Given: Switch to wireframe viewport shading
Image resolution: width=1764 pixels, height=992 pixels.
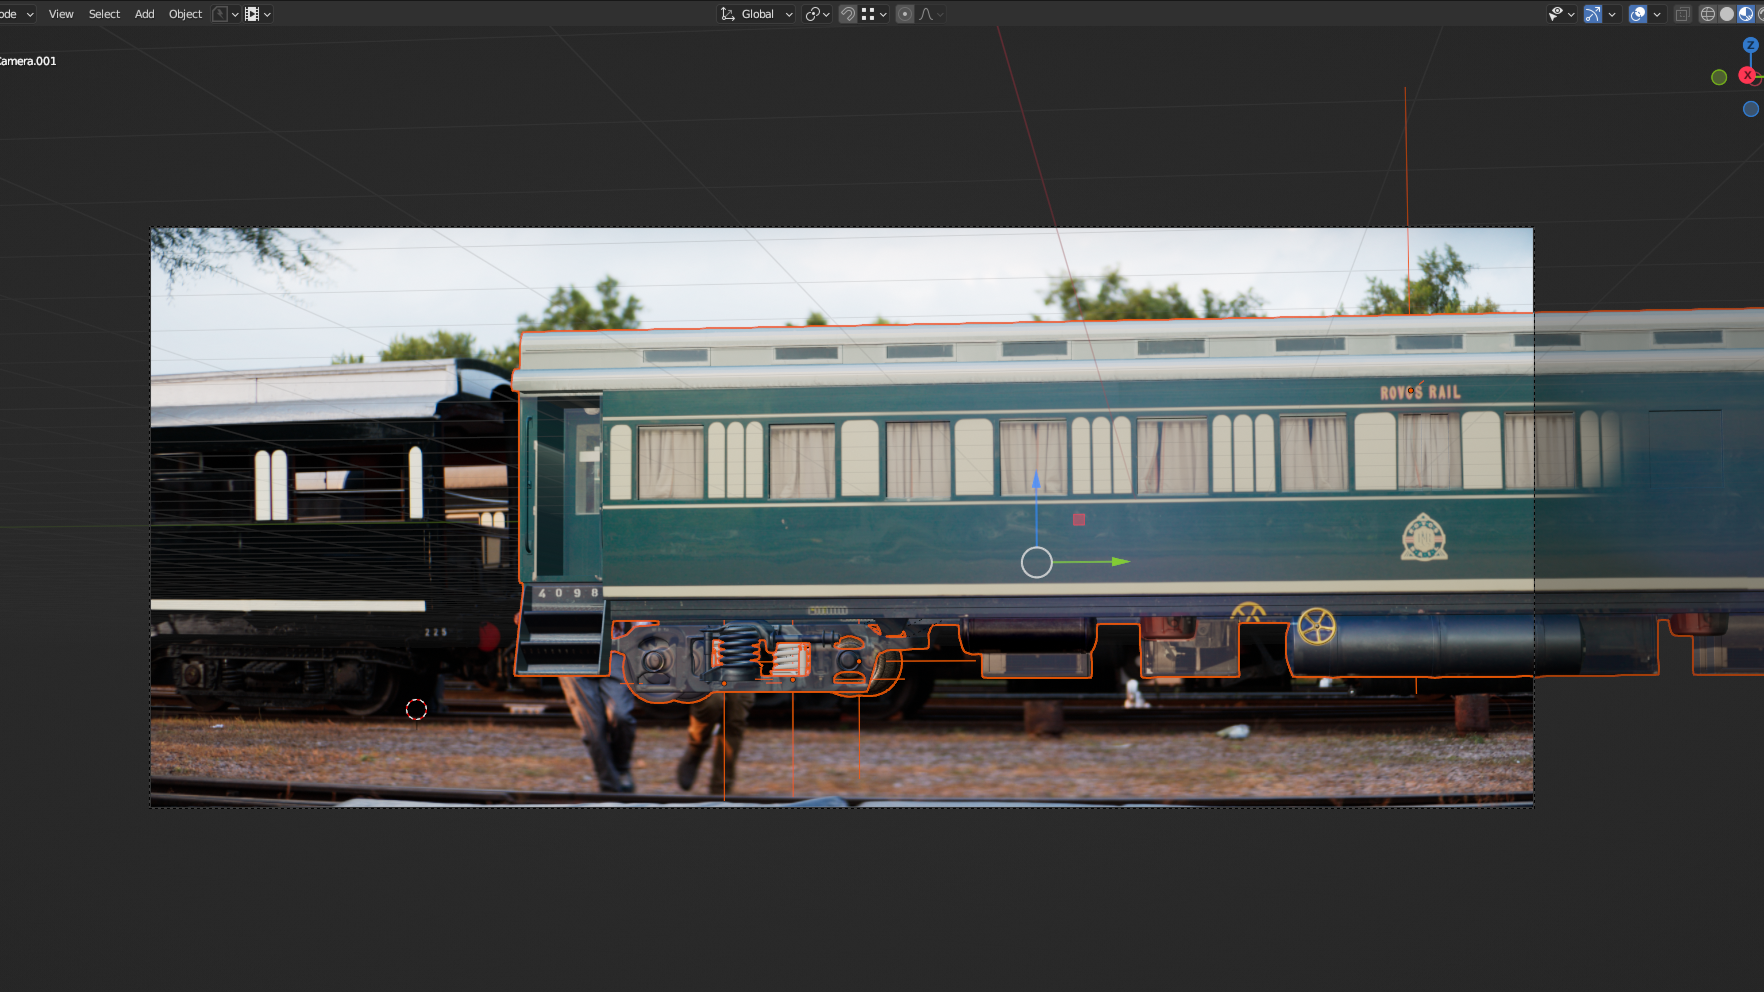Looking at the screenshot, I should [x=1708, y=14].
